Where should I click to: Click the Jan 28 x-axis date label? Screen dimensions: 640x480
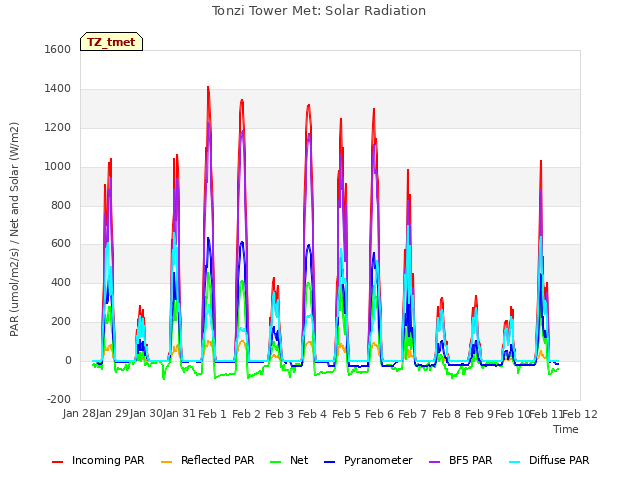tap(79, 414)
